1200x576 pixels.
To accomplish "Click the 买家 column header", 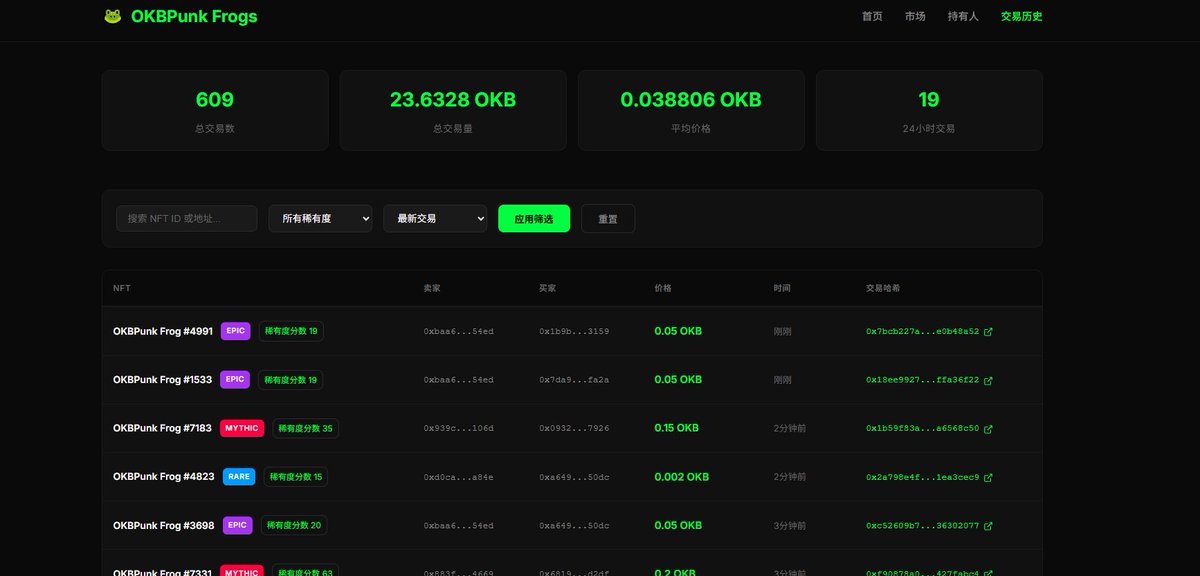I will pos(548,288).
